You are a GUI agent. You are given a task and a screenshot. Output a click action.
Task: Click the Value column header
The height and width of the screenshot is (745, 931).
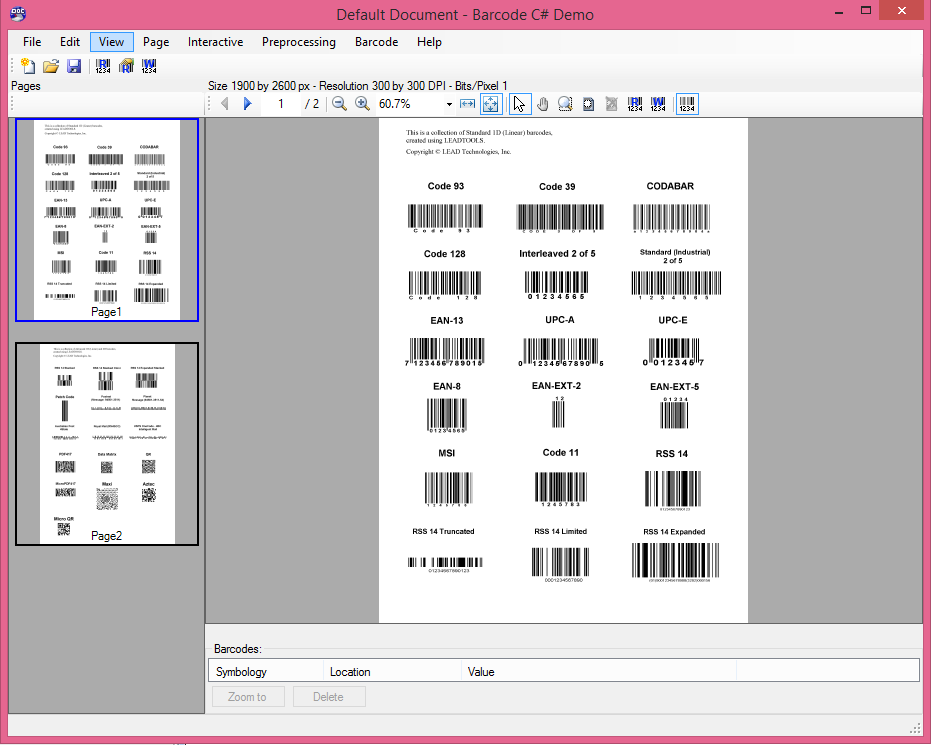[x=481, y=672]
